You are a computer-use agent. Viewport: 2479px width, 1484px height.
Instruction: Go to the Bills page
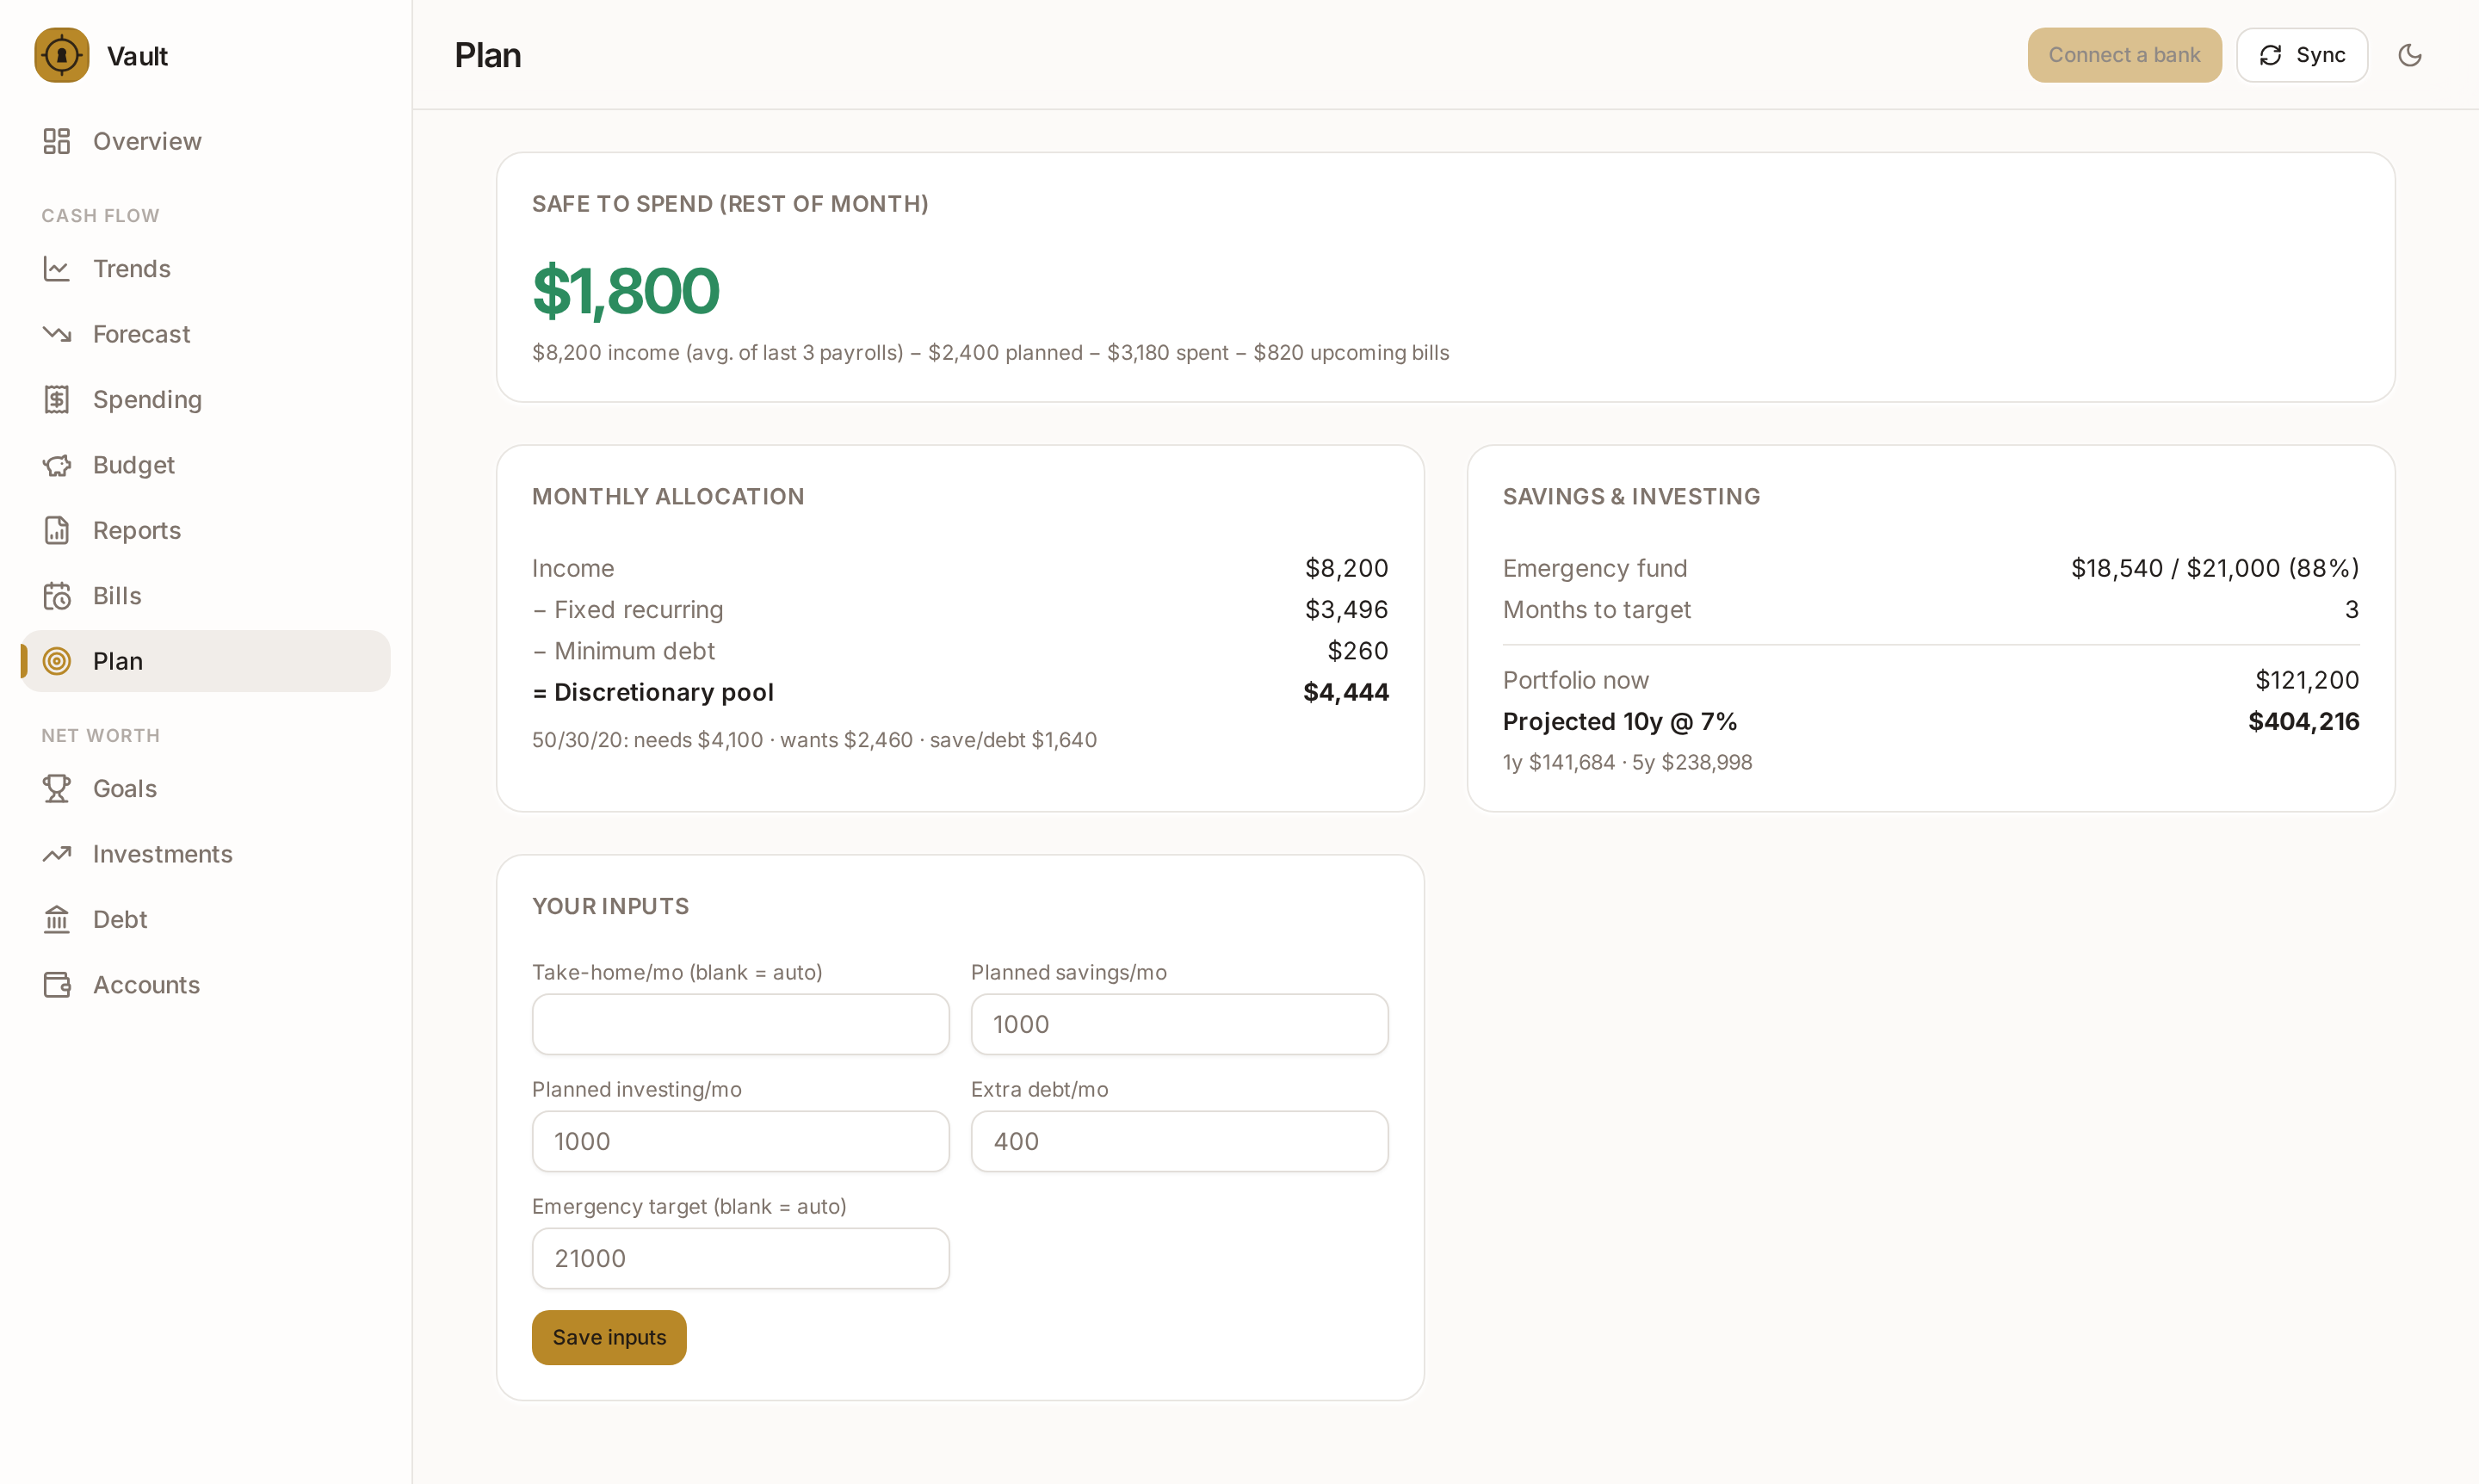pos(205,596)
